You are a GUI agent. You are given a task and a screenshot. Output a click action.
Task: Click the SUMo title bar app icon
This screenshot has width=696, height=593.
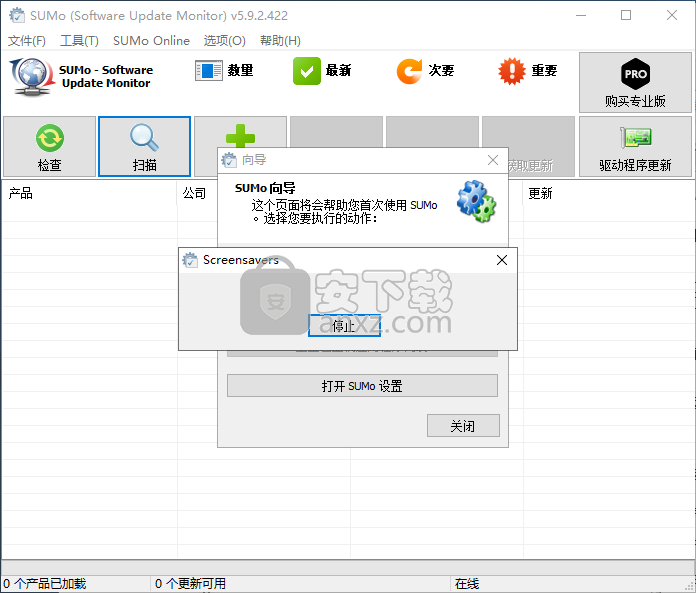point(17,15)
